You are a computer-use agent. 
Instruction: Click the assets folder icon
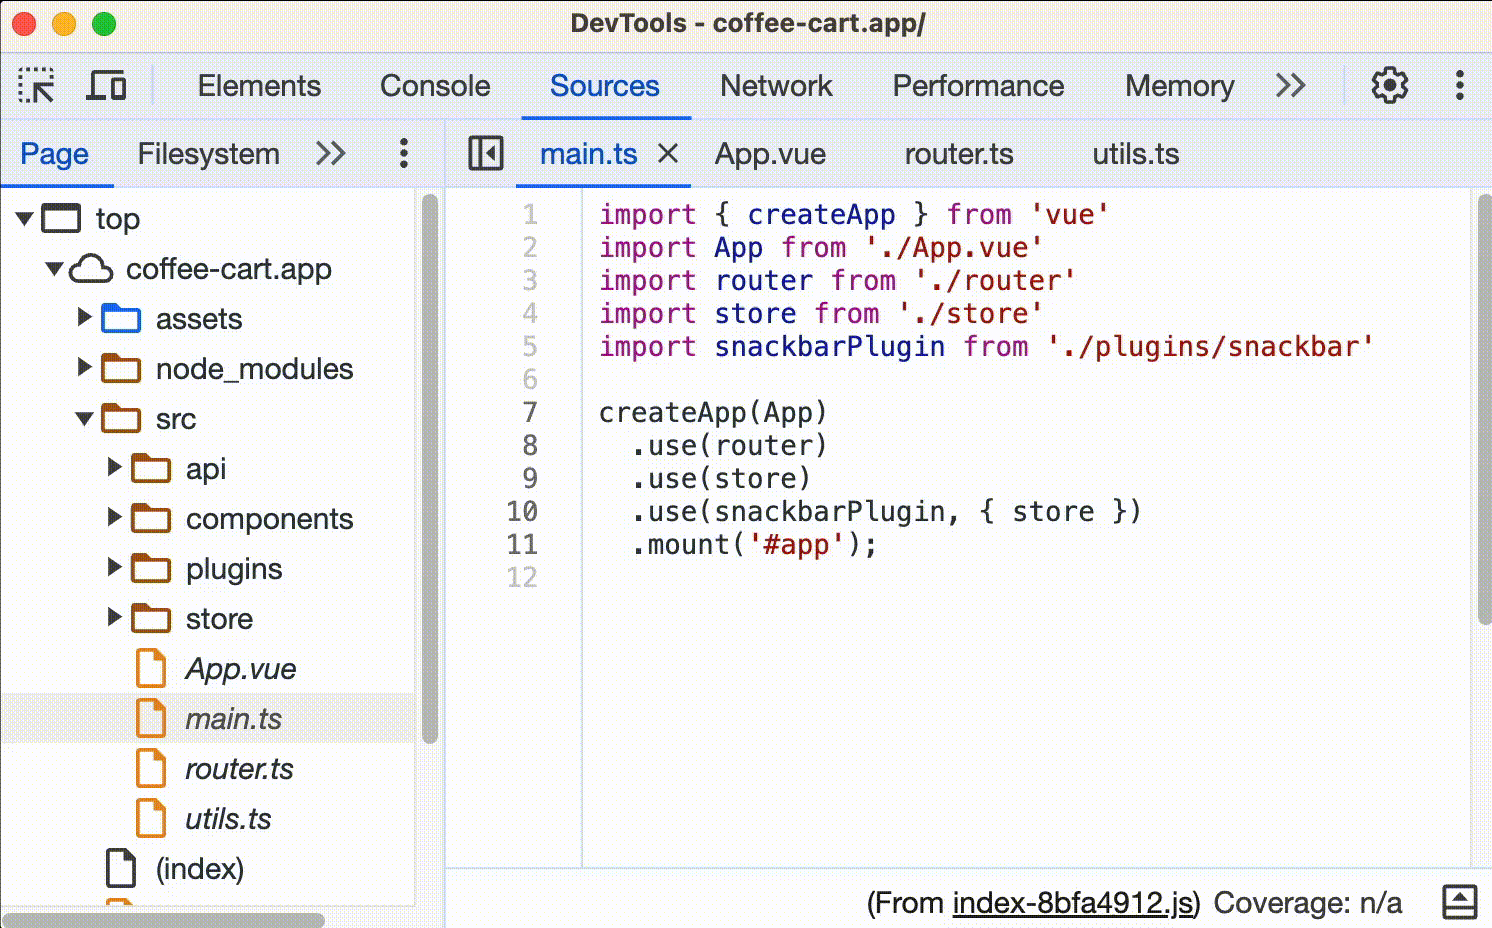(x=121, y=318)
